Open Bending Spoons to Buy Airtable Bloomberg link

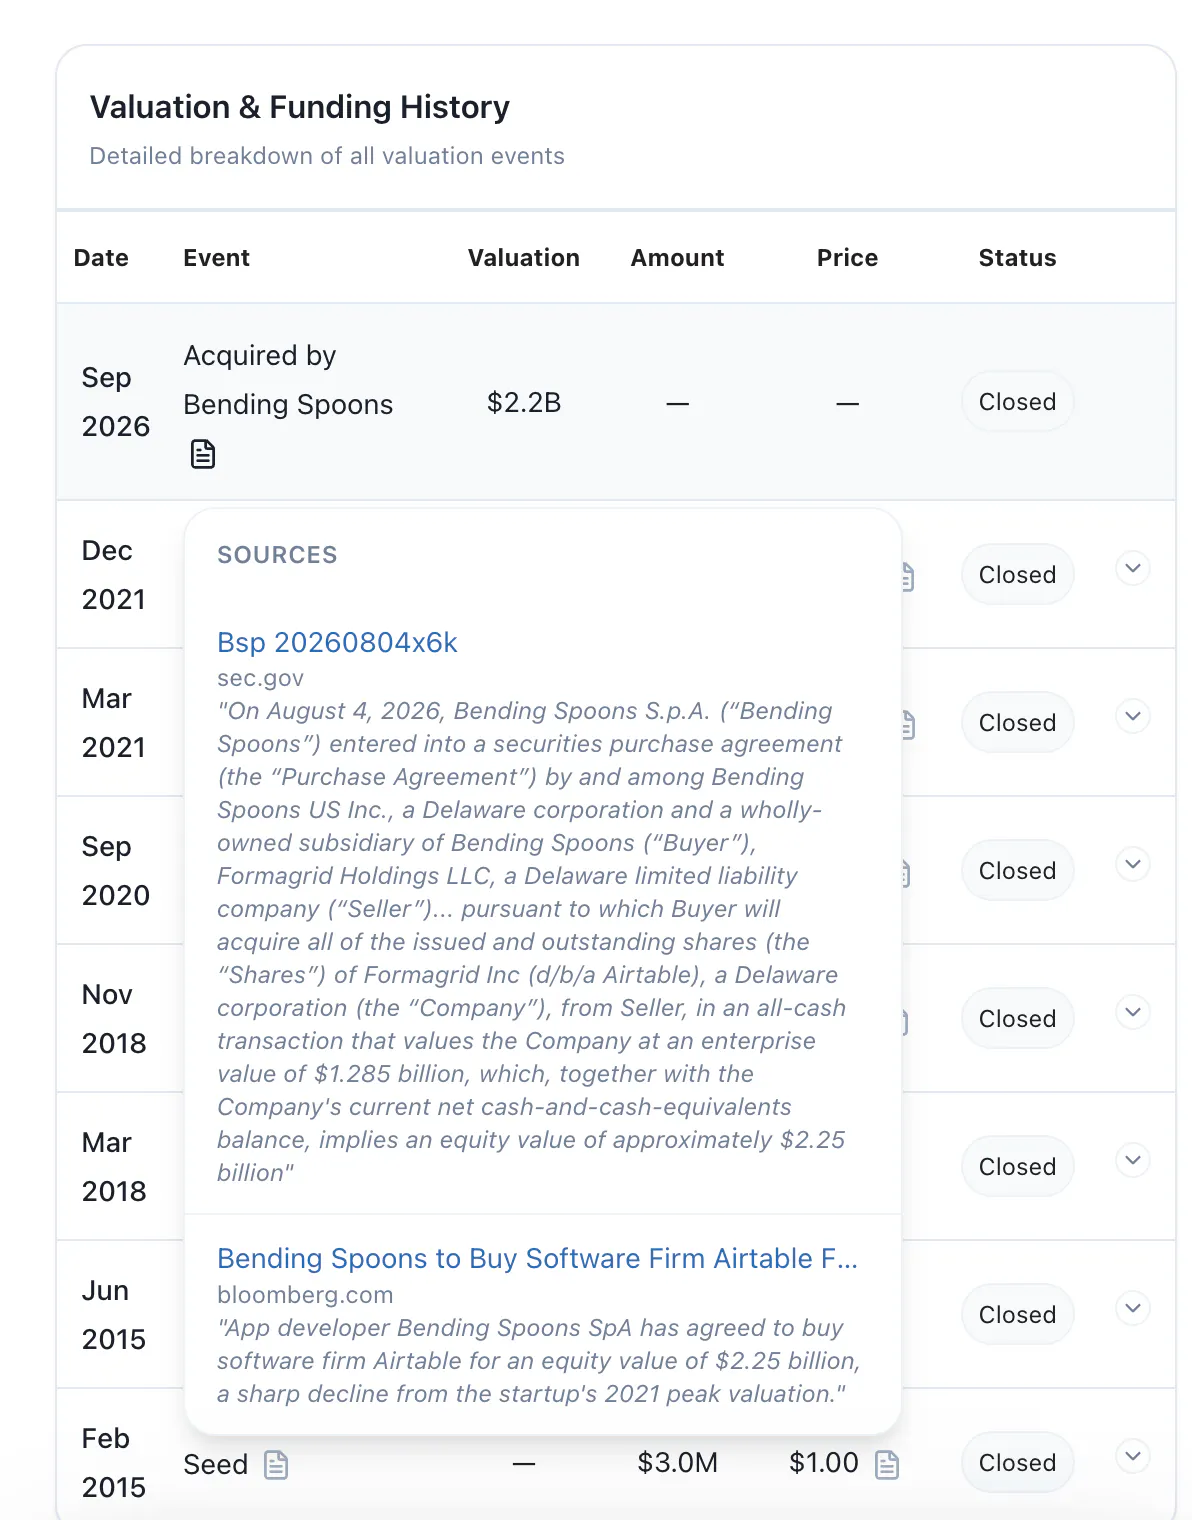click(x=537, y=1258)
